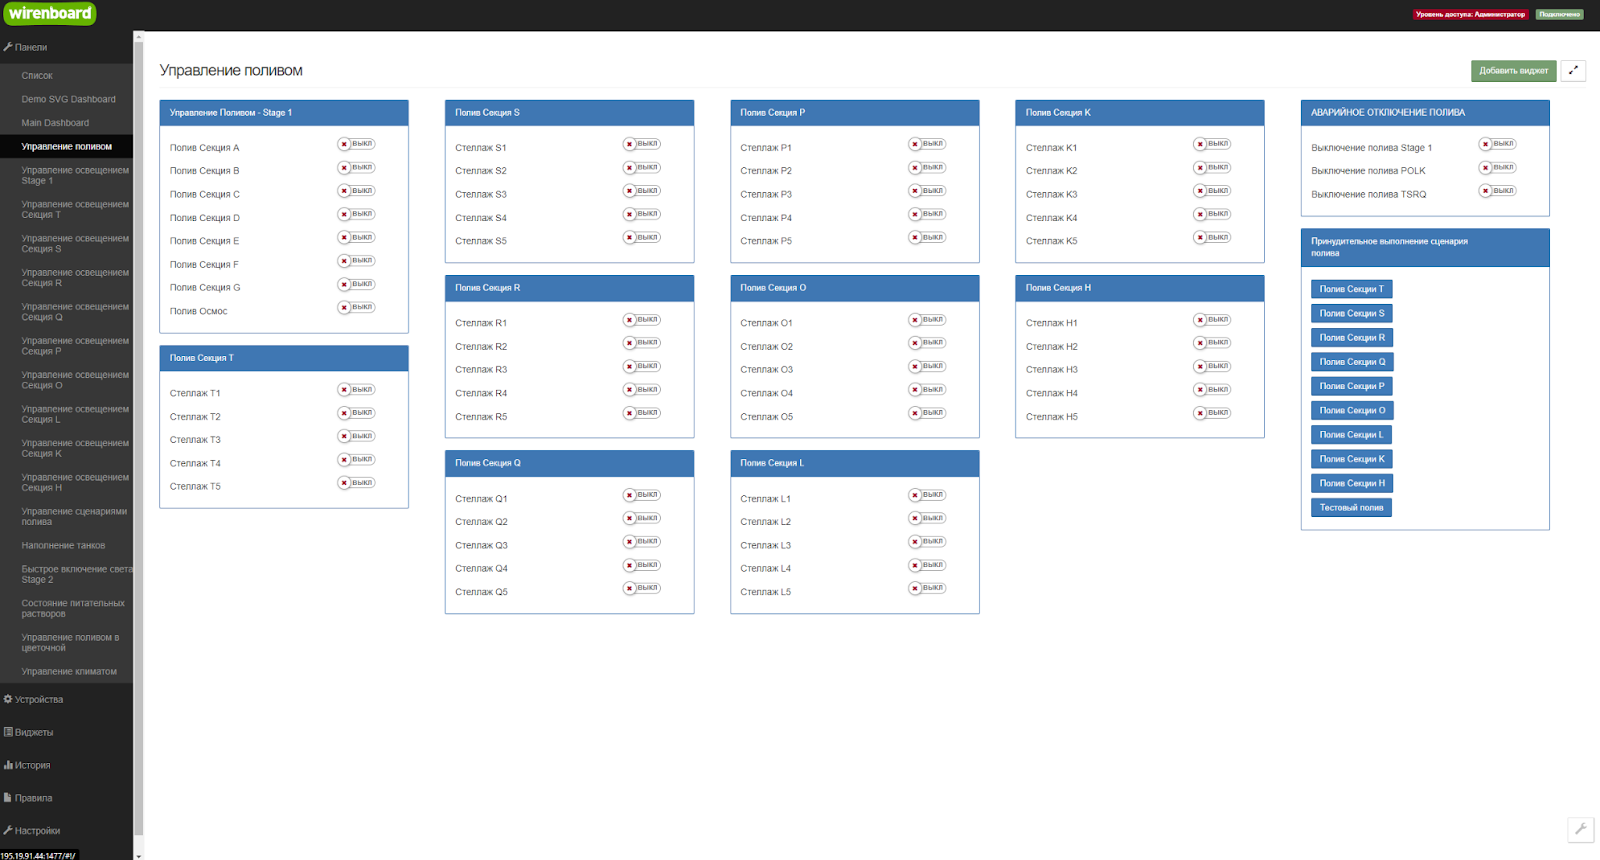The height and width of the screenshot is (860, 1600).
Task: Click the Добавить виджет button
Action: [1513, 70]
